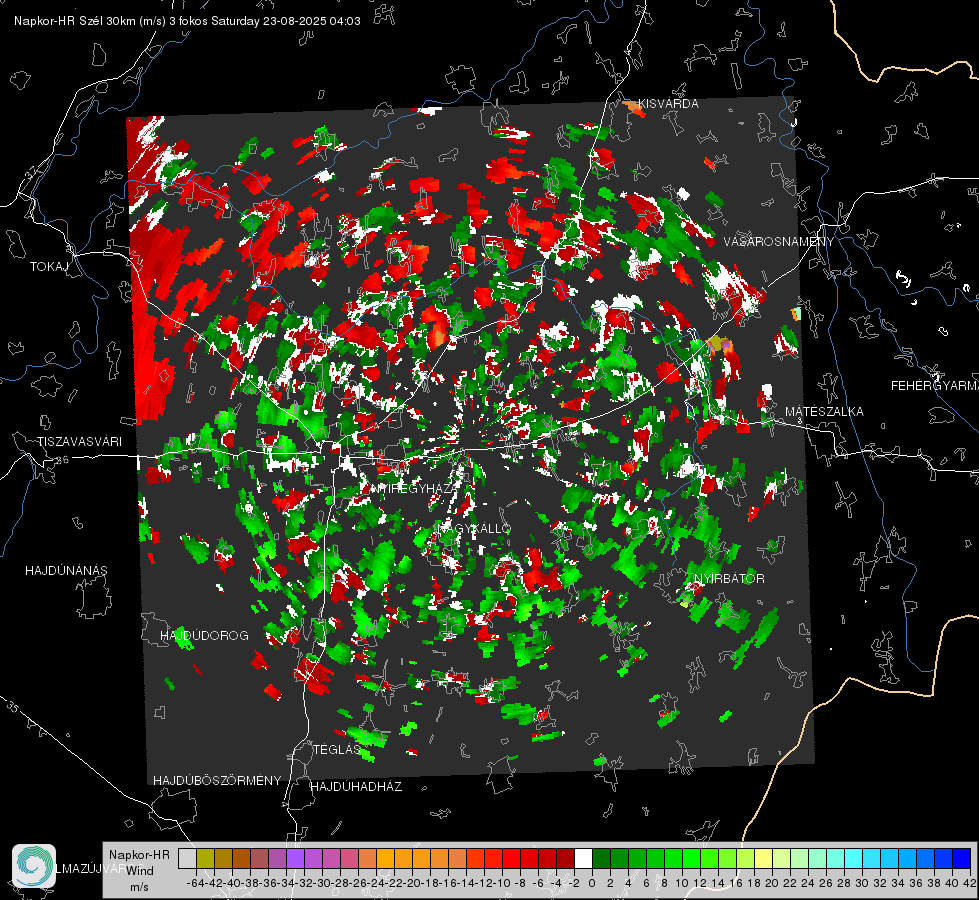Select the HAJDÚHADHÁZ city label
The height and width of the screenshot is (900, 979).
click(356, 787)
